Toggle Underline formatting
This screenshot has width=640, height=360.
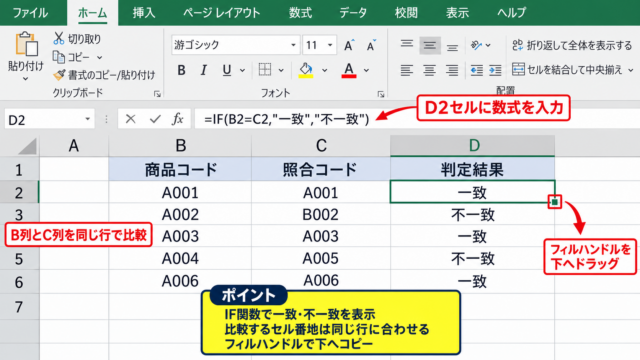coord(227,70)
